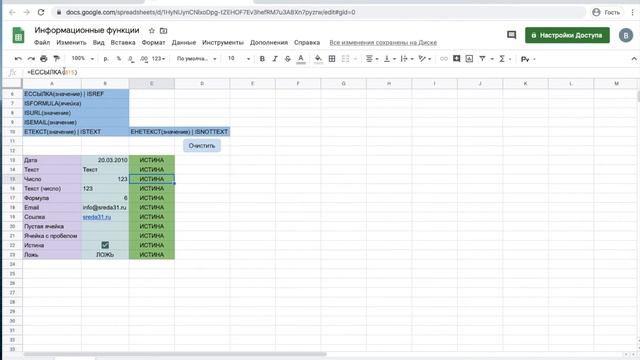Toggle the checkbox in Истина row
The height and width of the screenshot is (360, 640).
105,245
